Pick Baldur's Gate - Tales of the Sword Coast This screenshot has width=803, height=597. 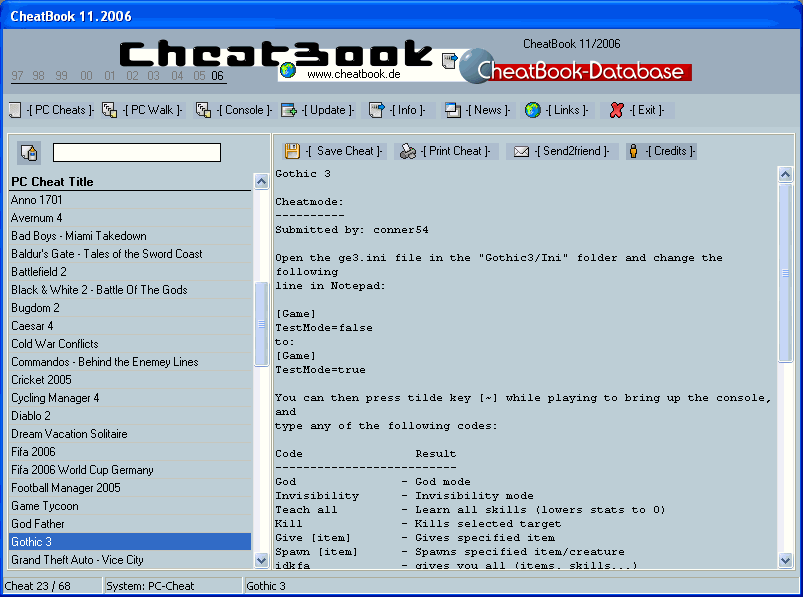pos(130,253)
